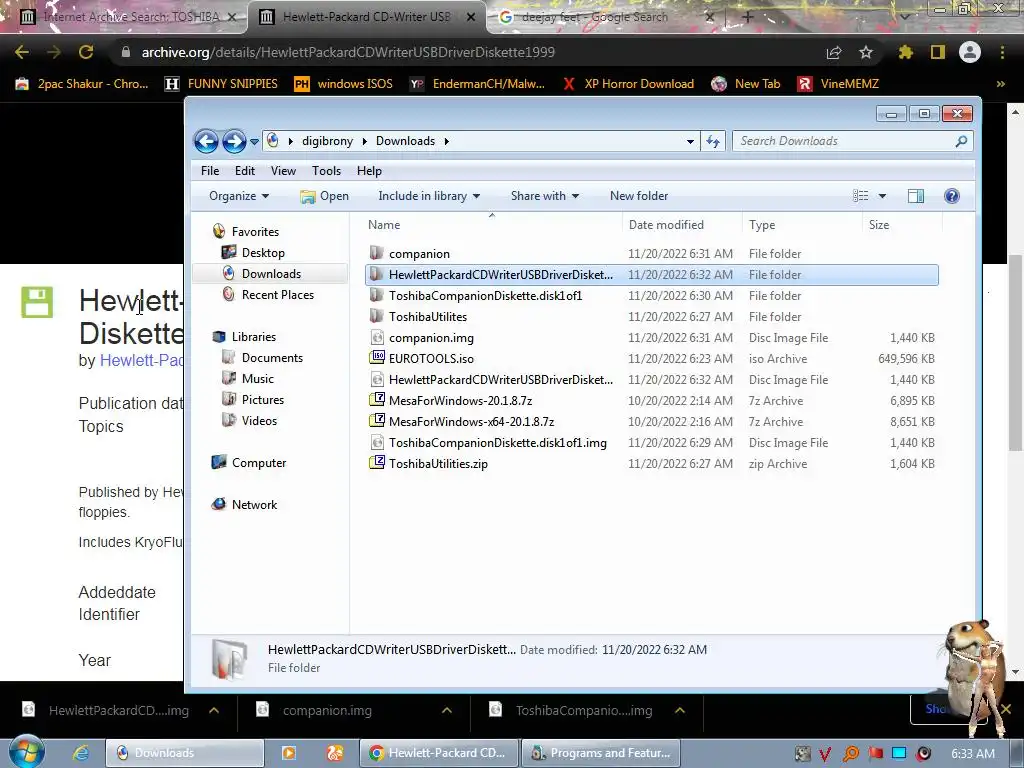Screen dimensions: 1024x768
Task: Open the Chrome profile avatar
Action: [x=970, y=52]
